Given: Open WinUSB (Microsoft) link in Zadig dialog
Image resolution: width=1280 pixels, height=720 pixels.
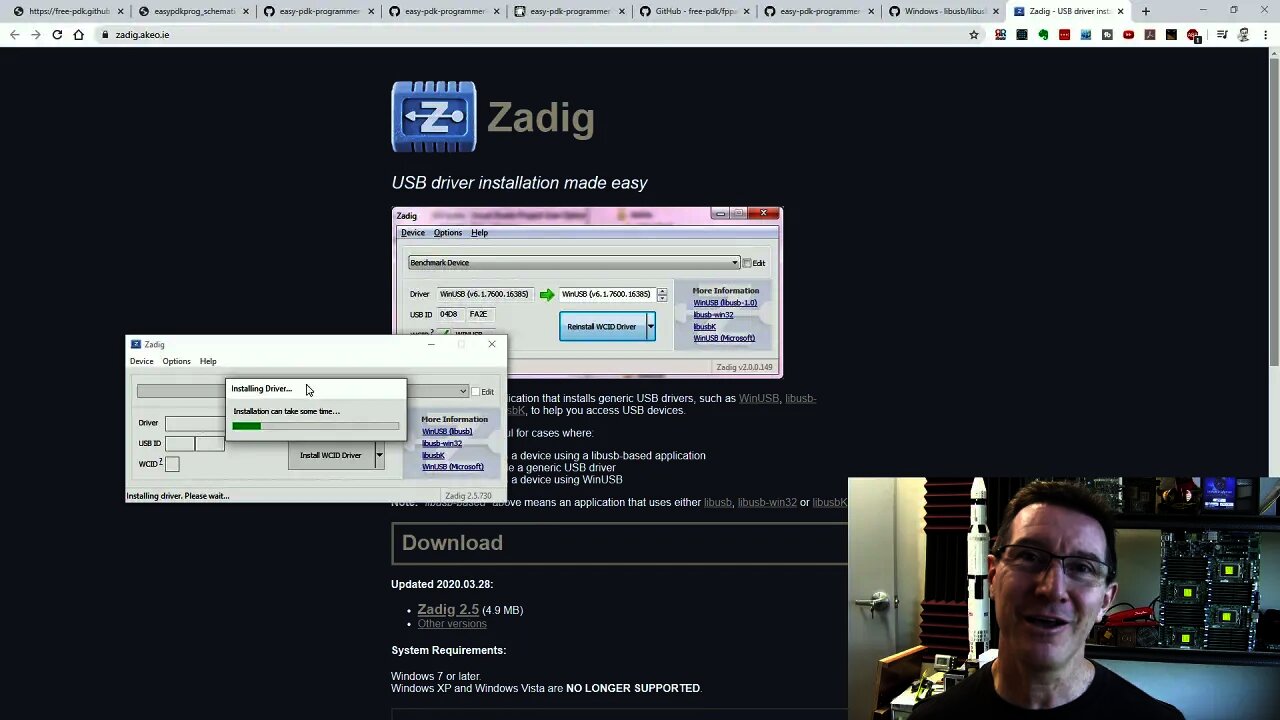Looking at the screenshot, I should 452,467.
